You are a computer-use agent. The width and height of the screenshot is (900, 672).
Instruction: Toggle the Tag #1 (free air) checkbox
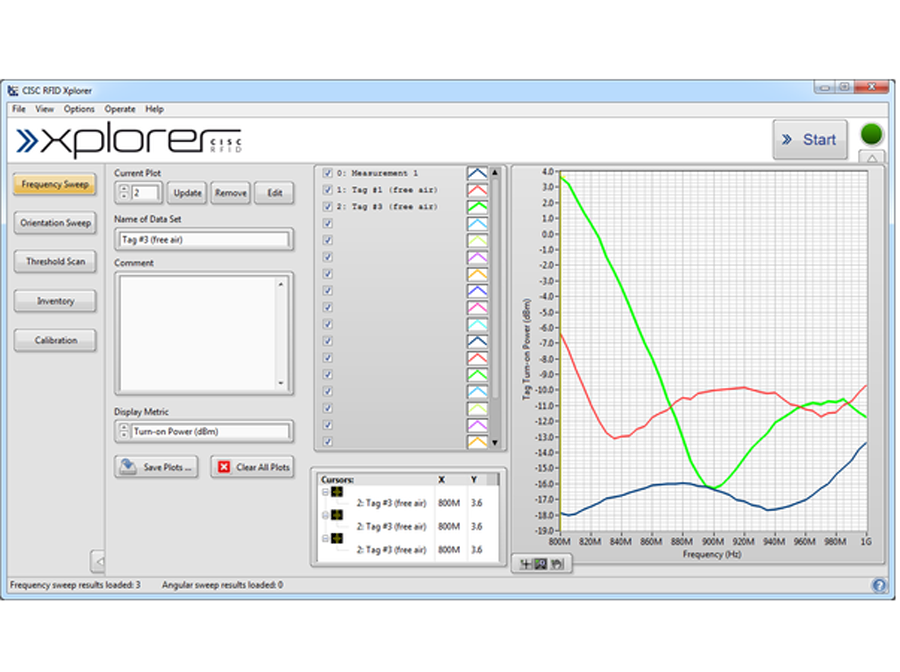tap(327, 190)
